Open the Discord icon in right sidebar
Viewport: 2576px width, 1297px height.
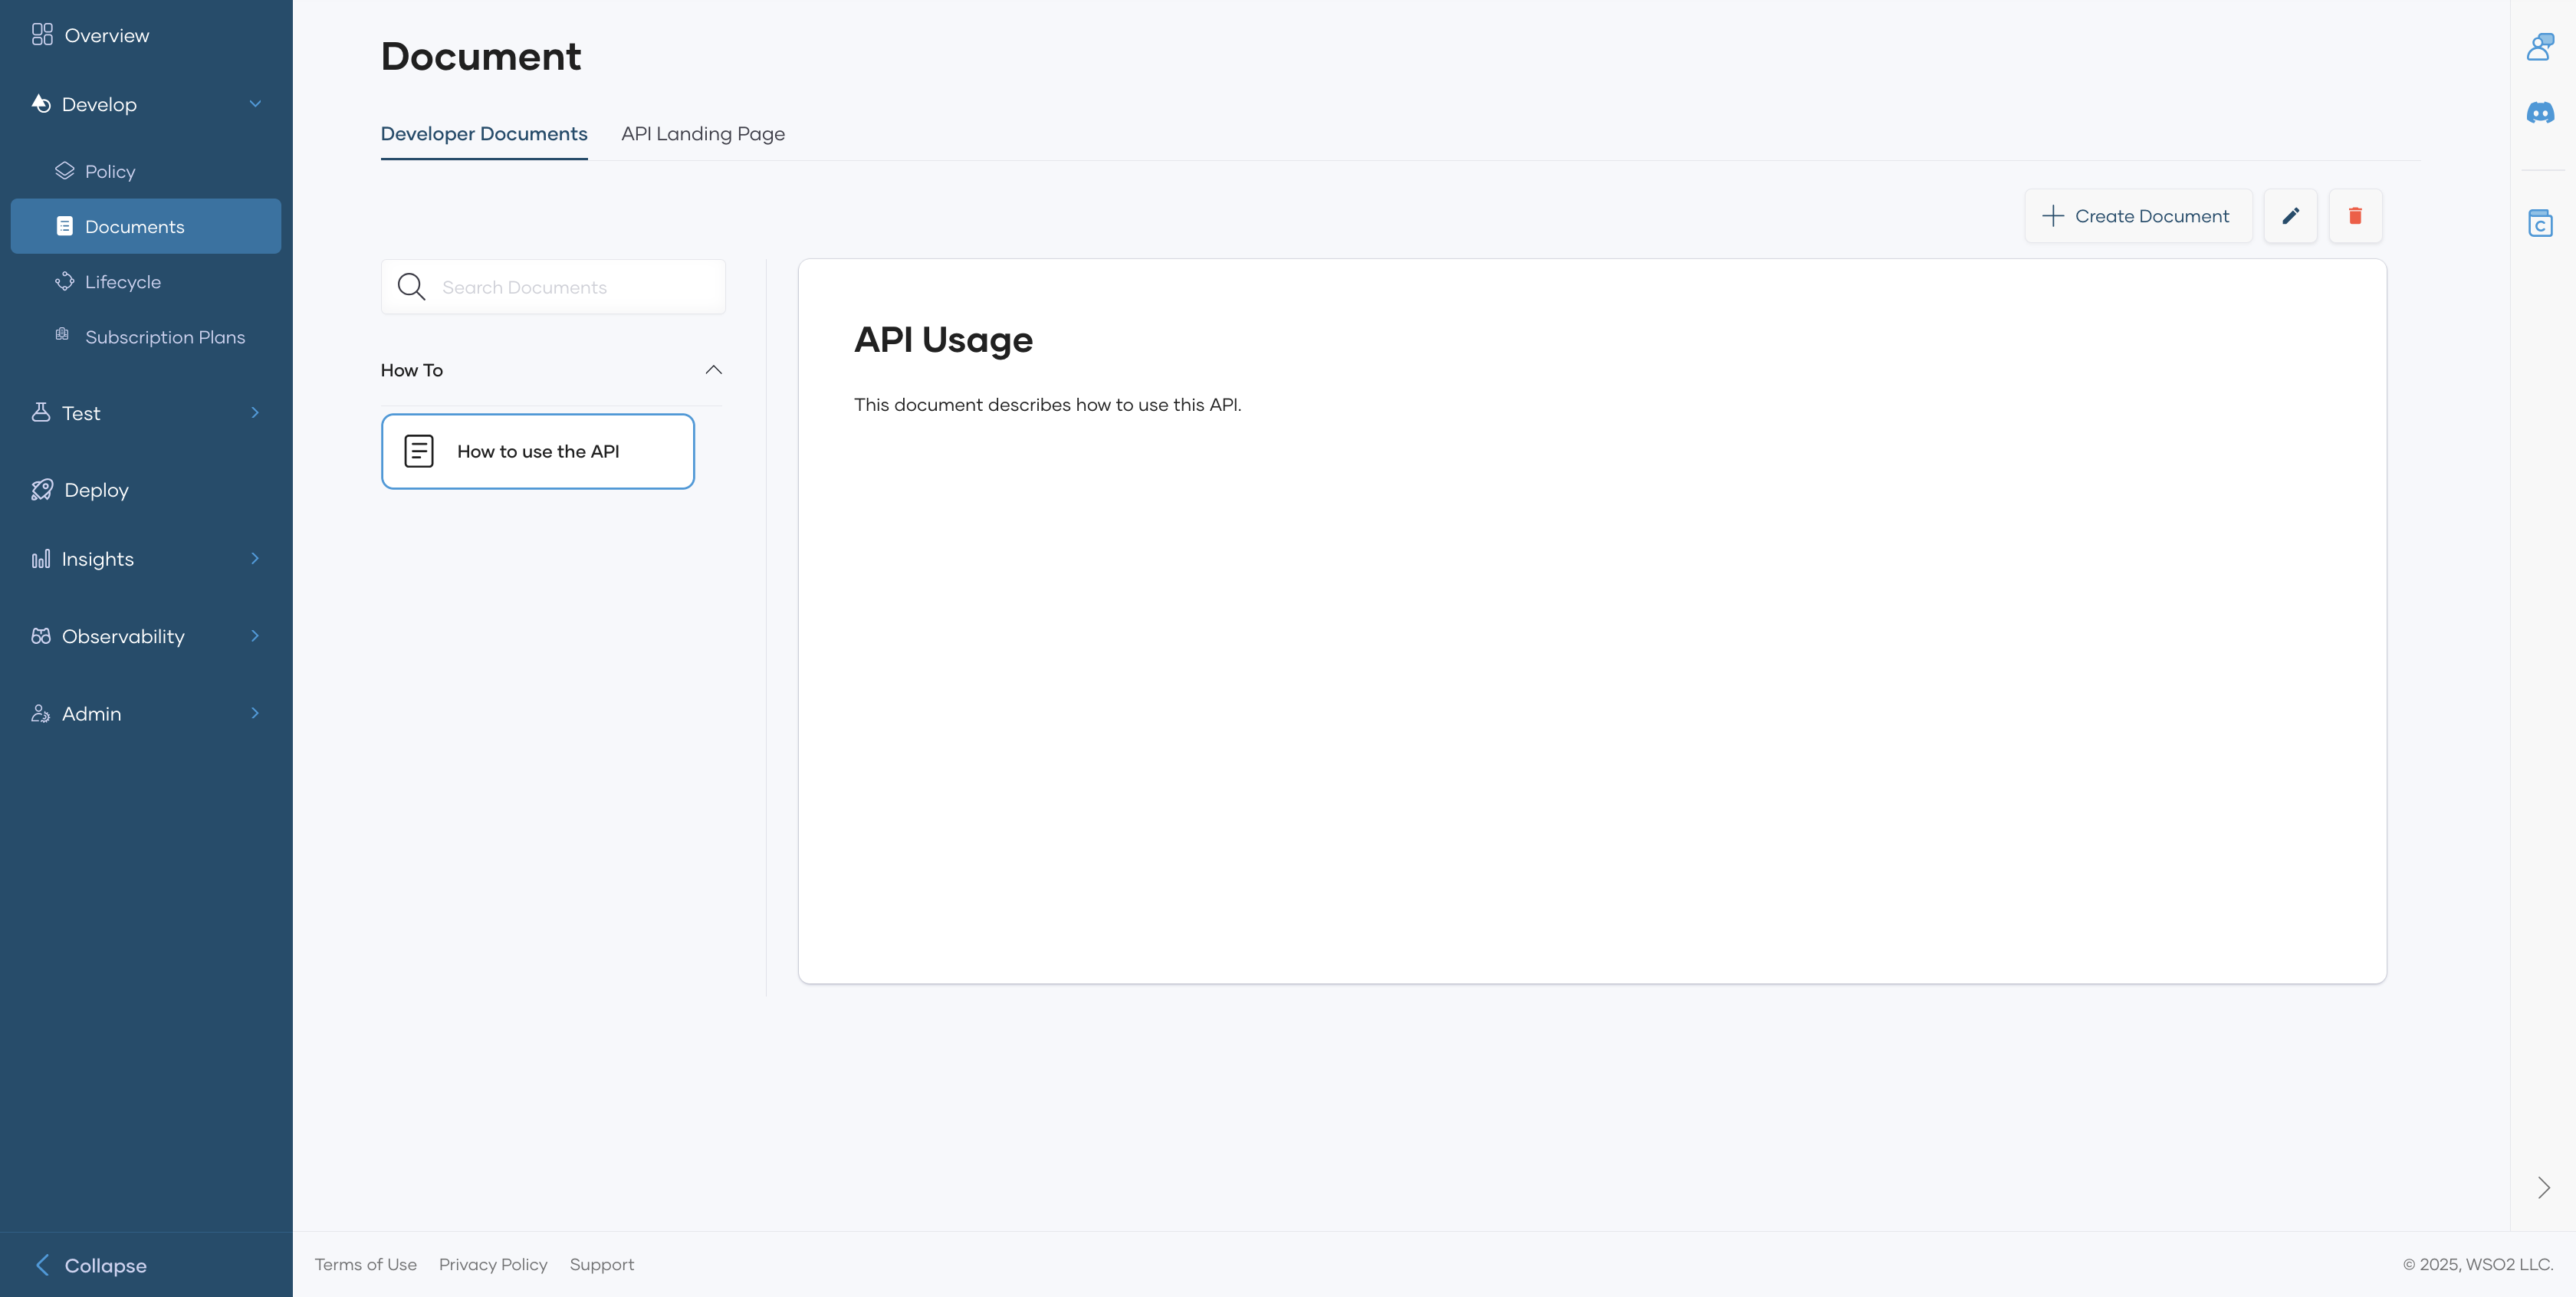2540,113
